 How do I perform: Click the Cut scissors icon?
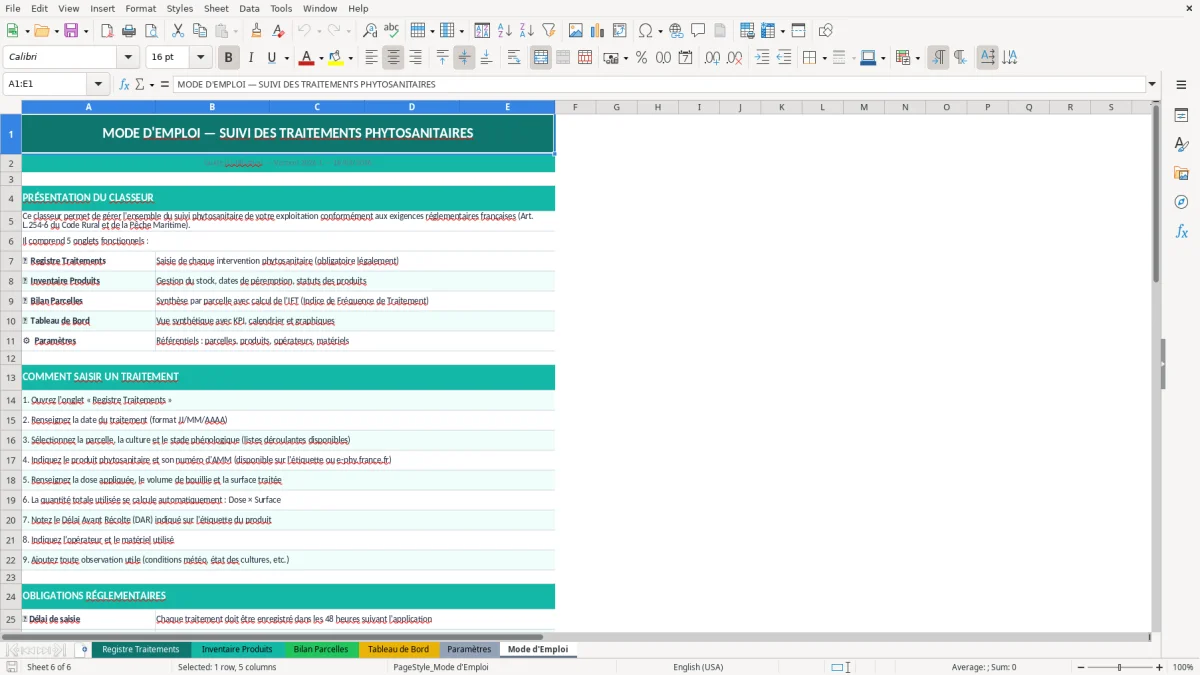coord(178,31)
